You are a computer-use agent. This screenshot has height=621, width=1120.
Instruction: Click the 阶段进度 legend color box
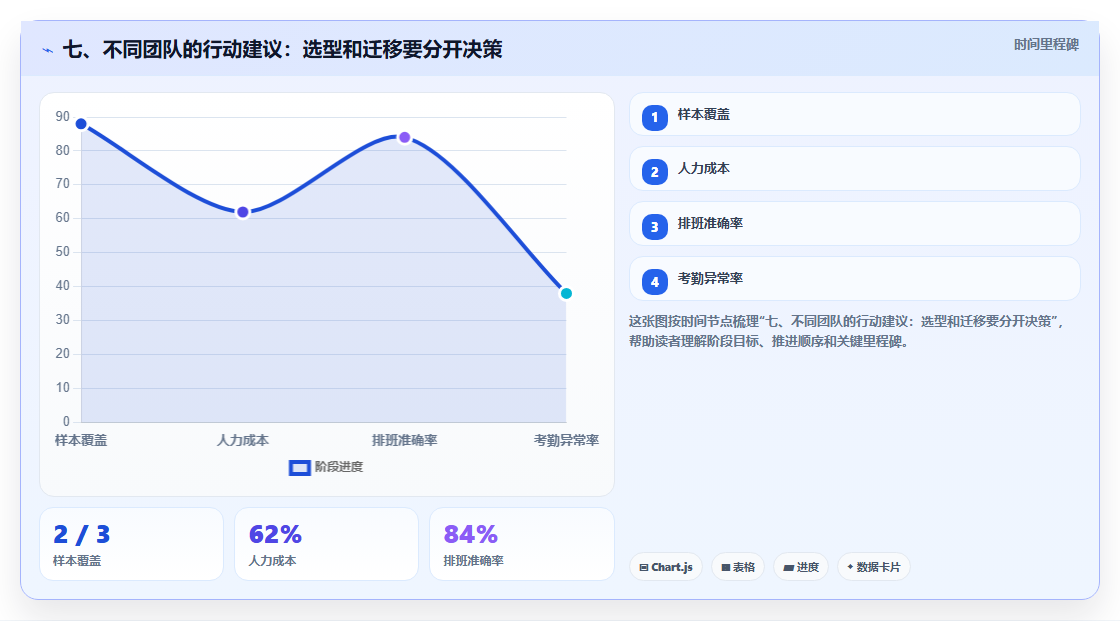pyautogui.click(x=299, y=468)
